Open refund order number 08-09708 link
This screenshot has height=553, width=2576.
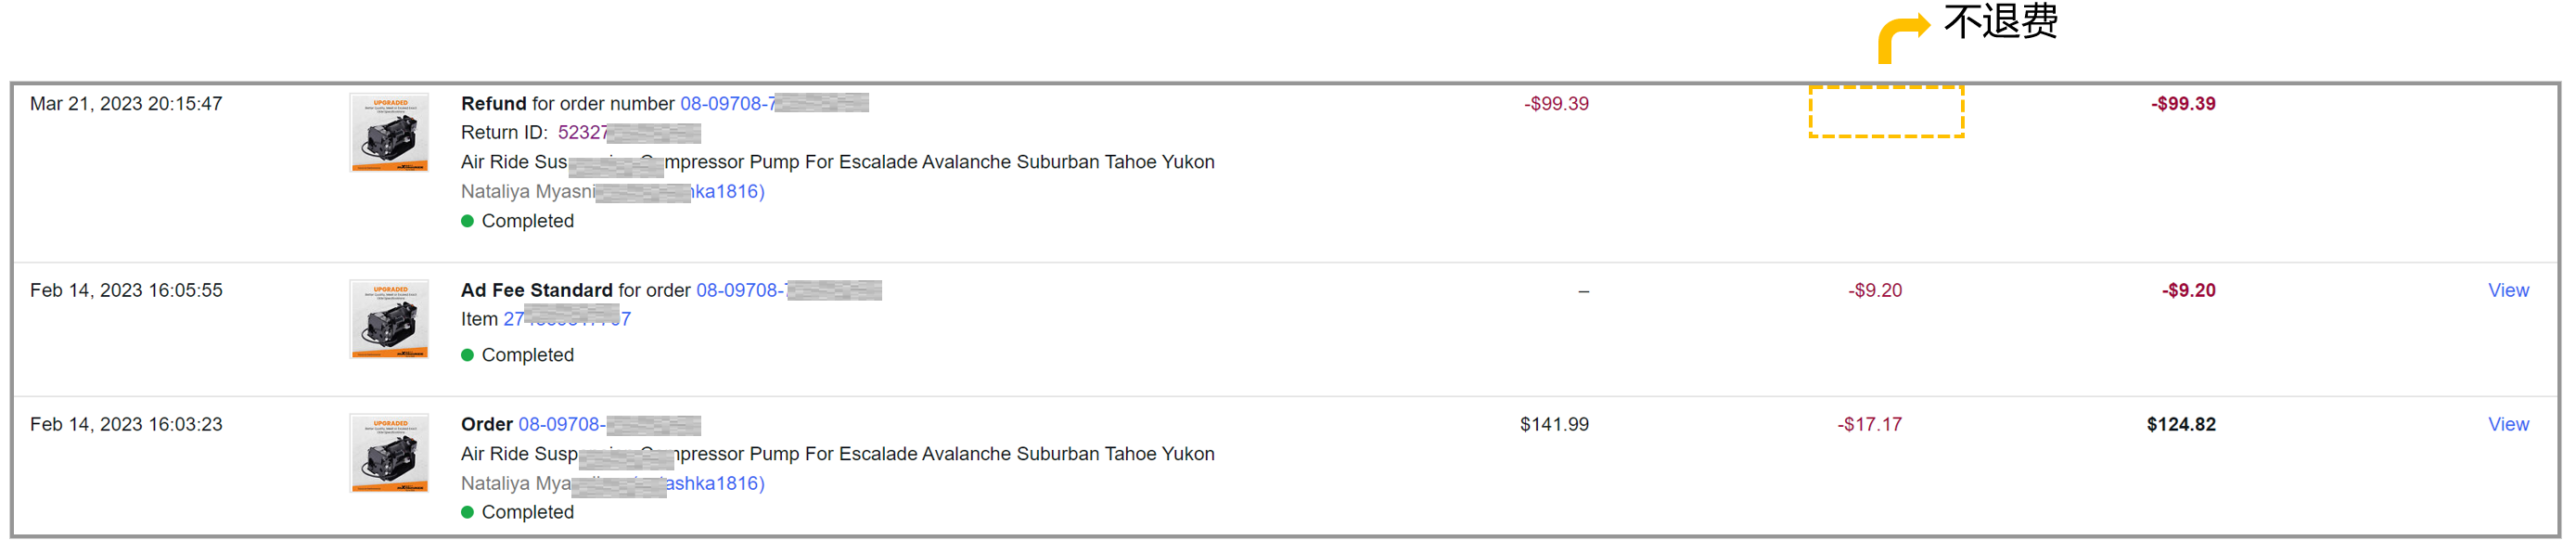coord(774,103)
